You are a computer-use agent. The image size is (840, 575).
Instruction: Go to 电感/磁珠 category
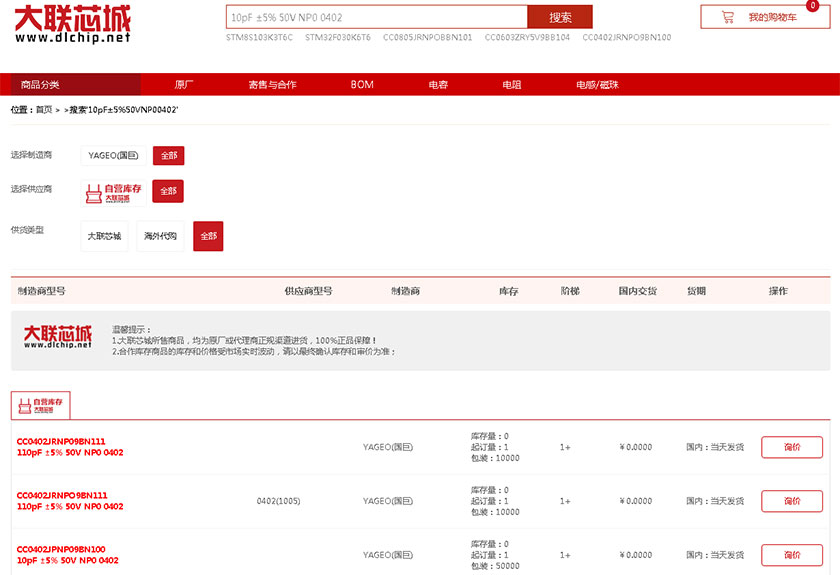[597, 85]
